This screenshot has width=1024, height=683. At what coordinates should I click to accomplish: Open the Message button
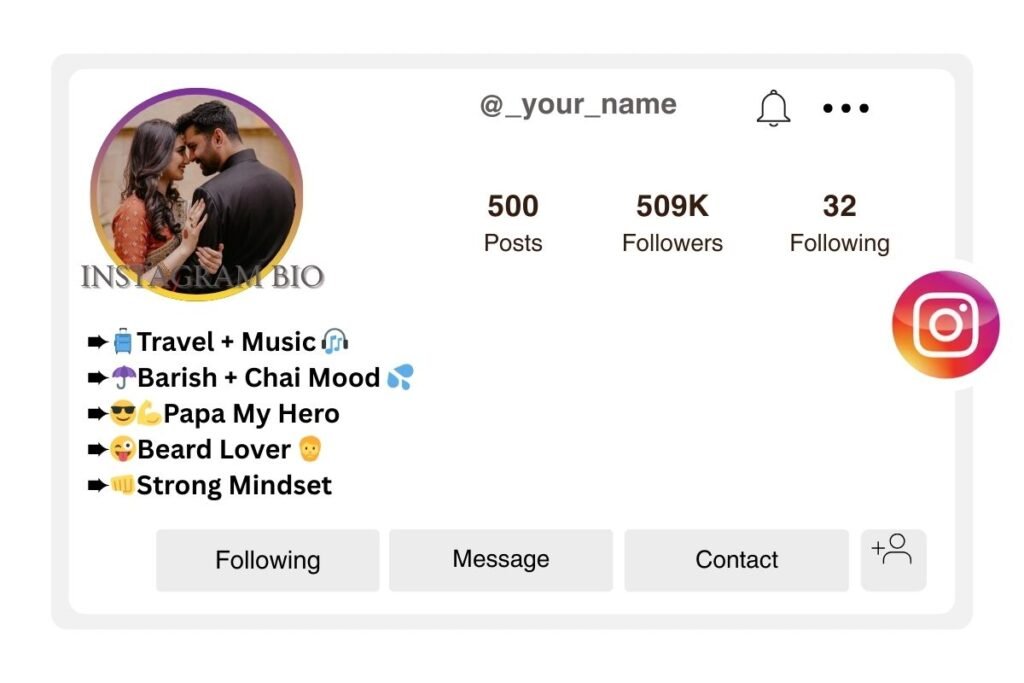[501, 560]
